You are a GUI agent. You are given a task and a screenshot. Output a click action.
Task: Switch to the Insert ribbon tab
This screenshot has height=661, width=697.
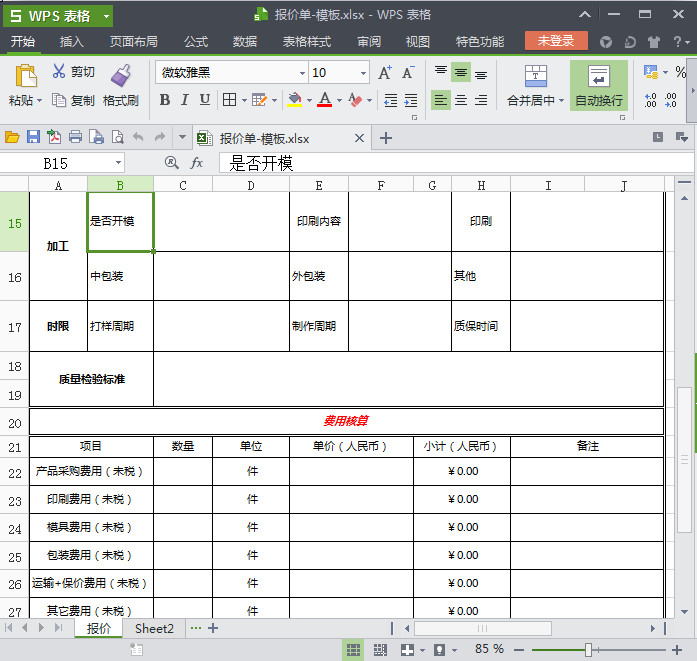[x=72, y=41]
